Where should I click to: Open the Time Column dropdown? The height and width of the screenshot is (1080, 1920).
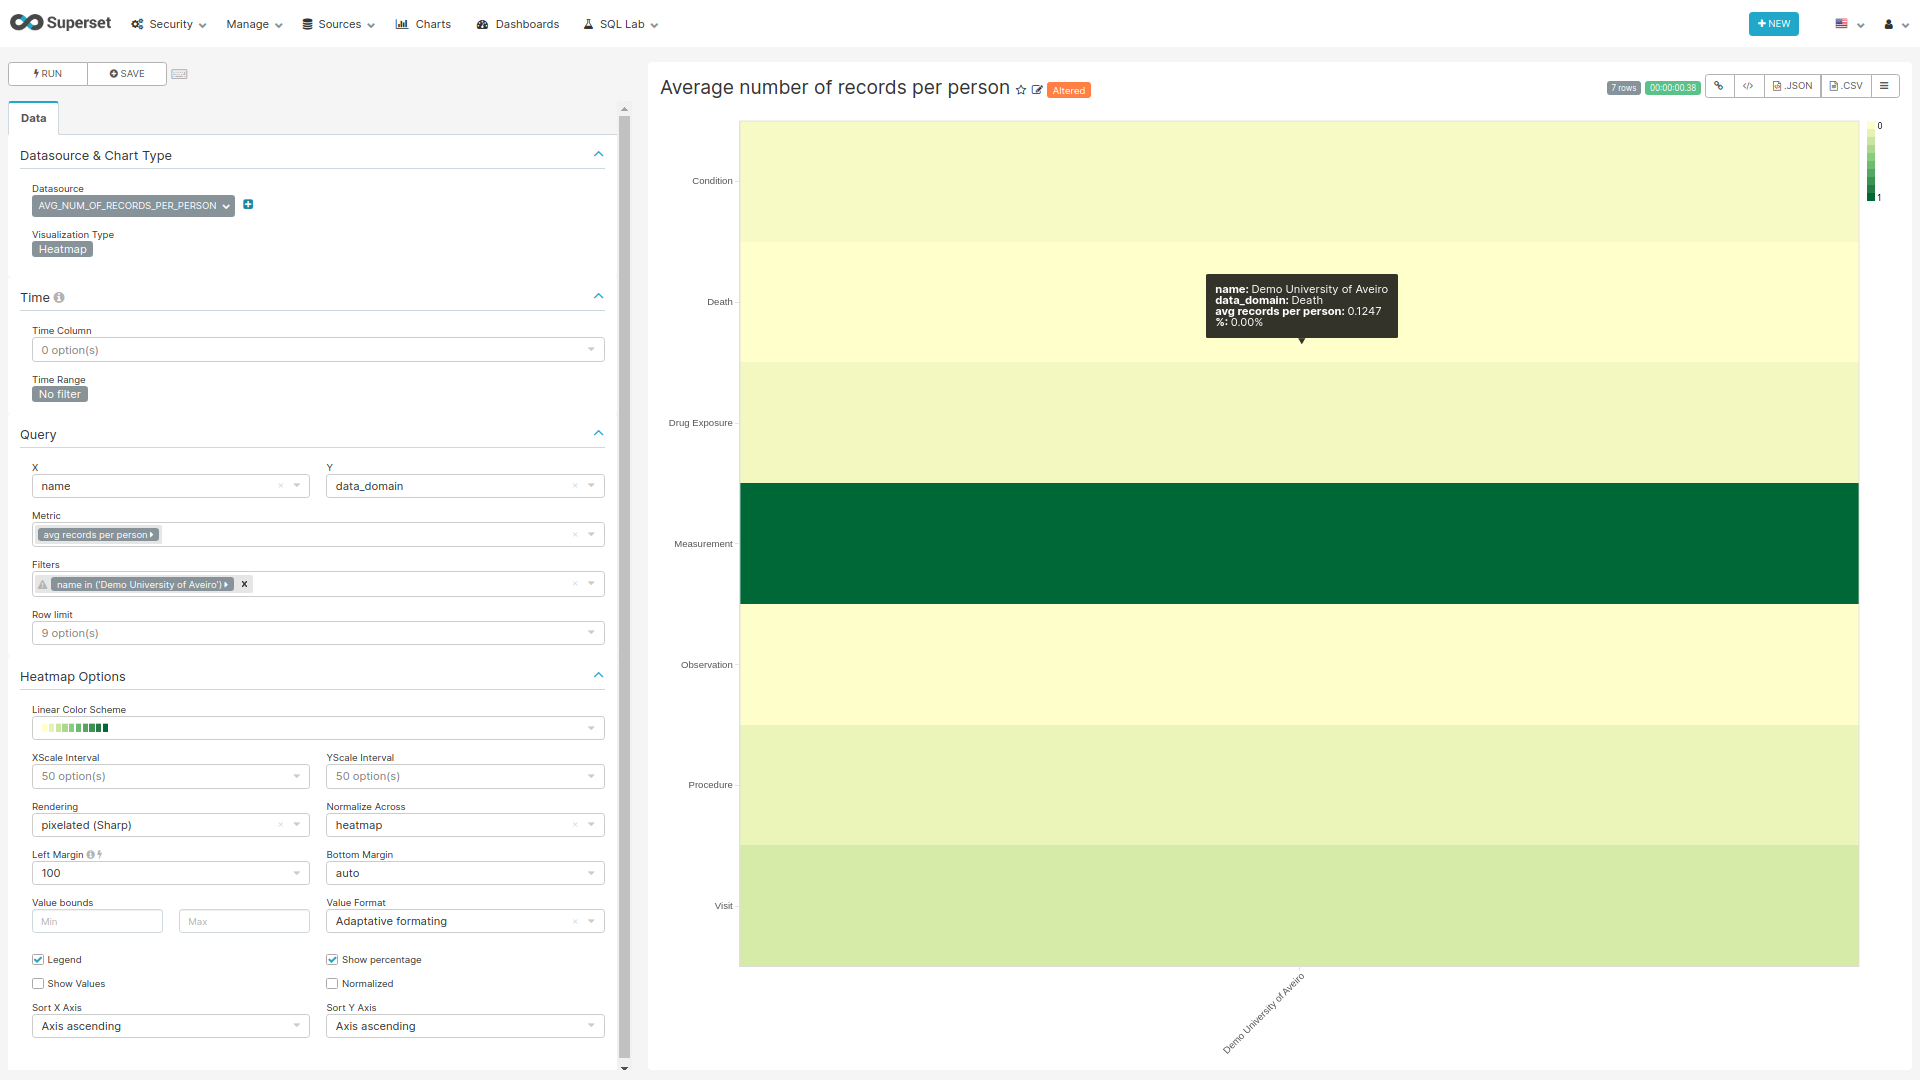(x=318, y=350)
